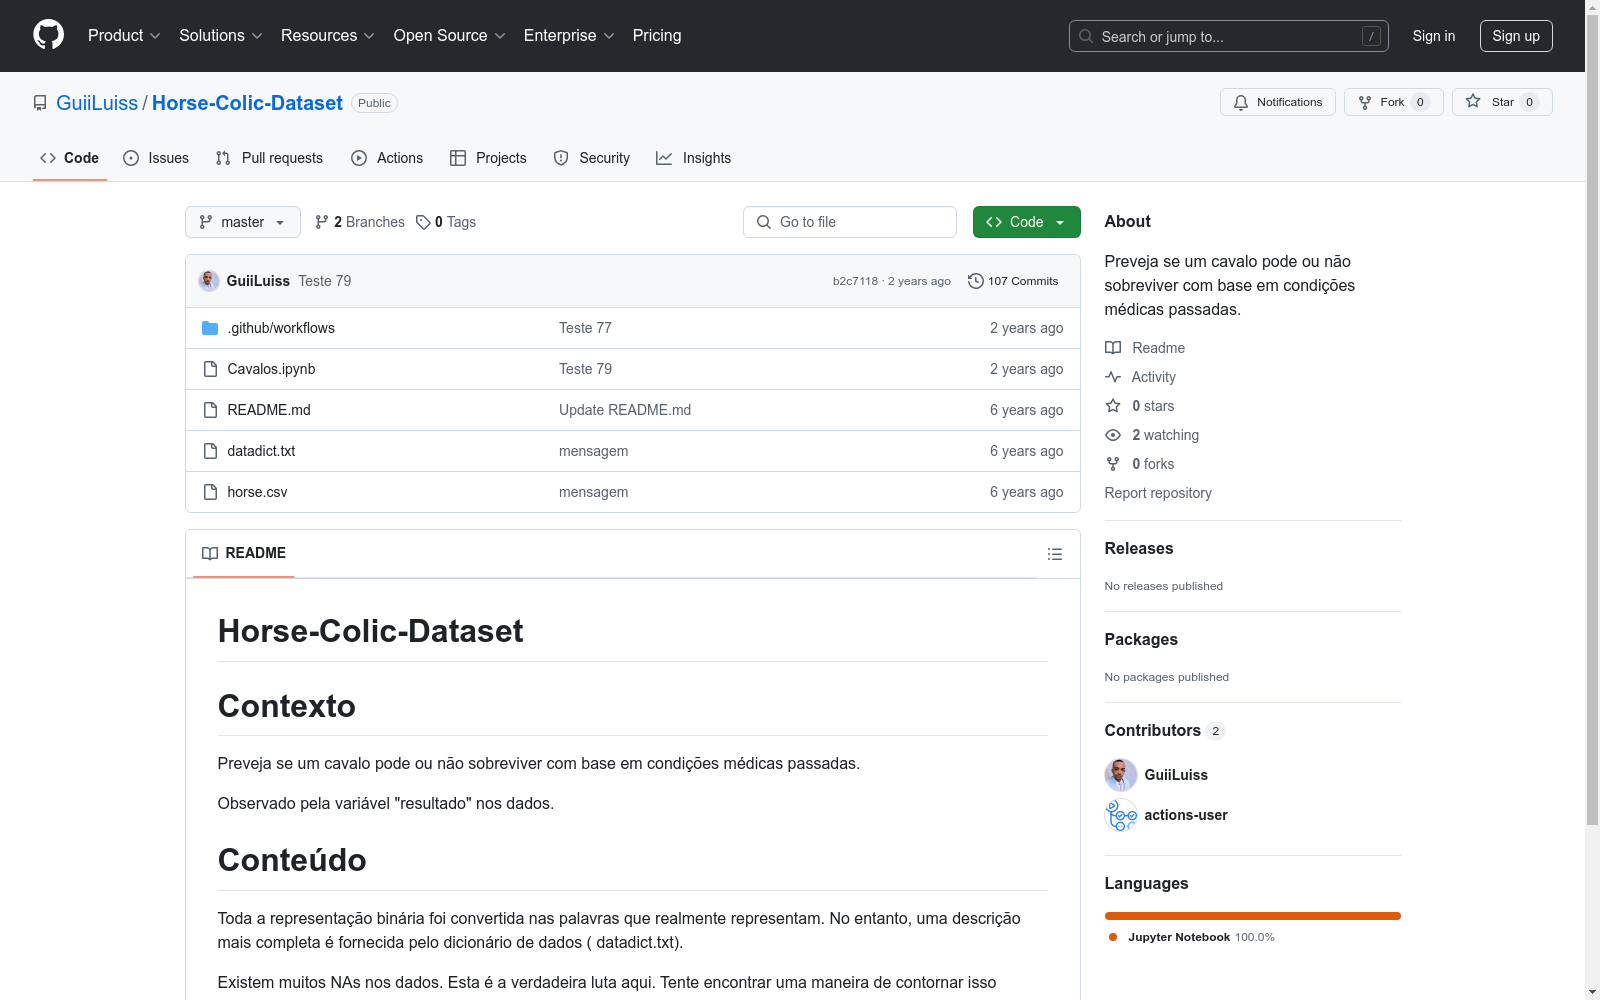Screen dimensions: 1600x1000
Task: Click the star icon beside 0 stars
Action: click(1113, 406)
